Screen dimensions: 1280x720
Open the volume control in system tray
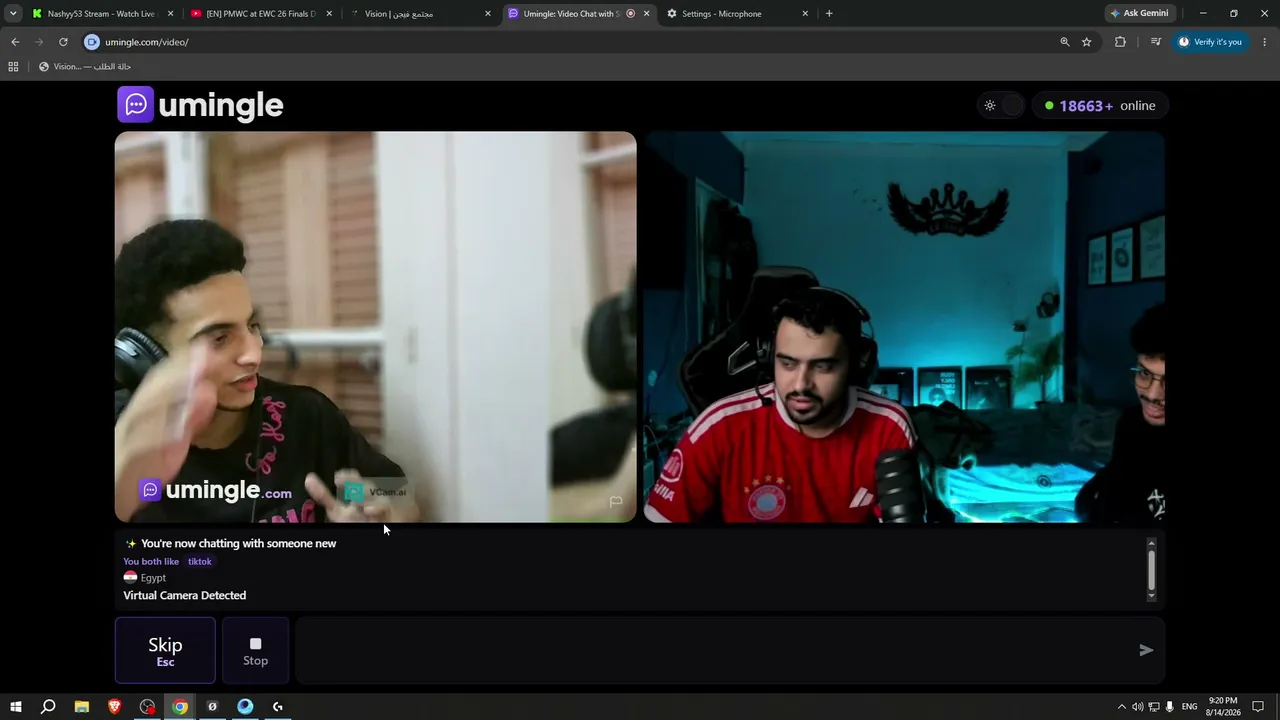point(1138,707)
